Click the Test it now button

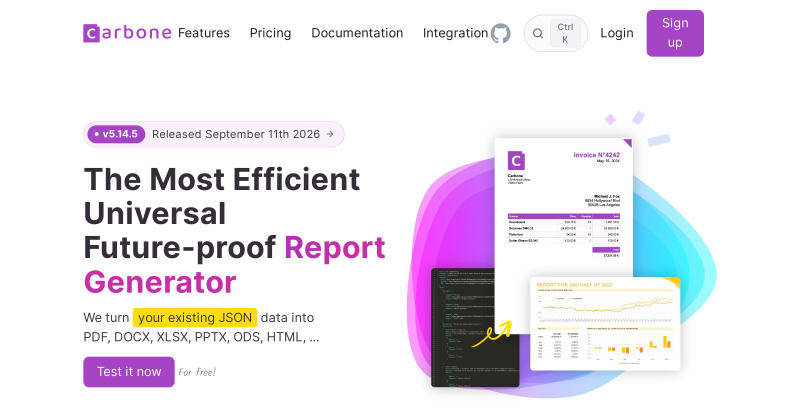point(129,372)
